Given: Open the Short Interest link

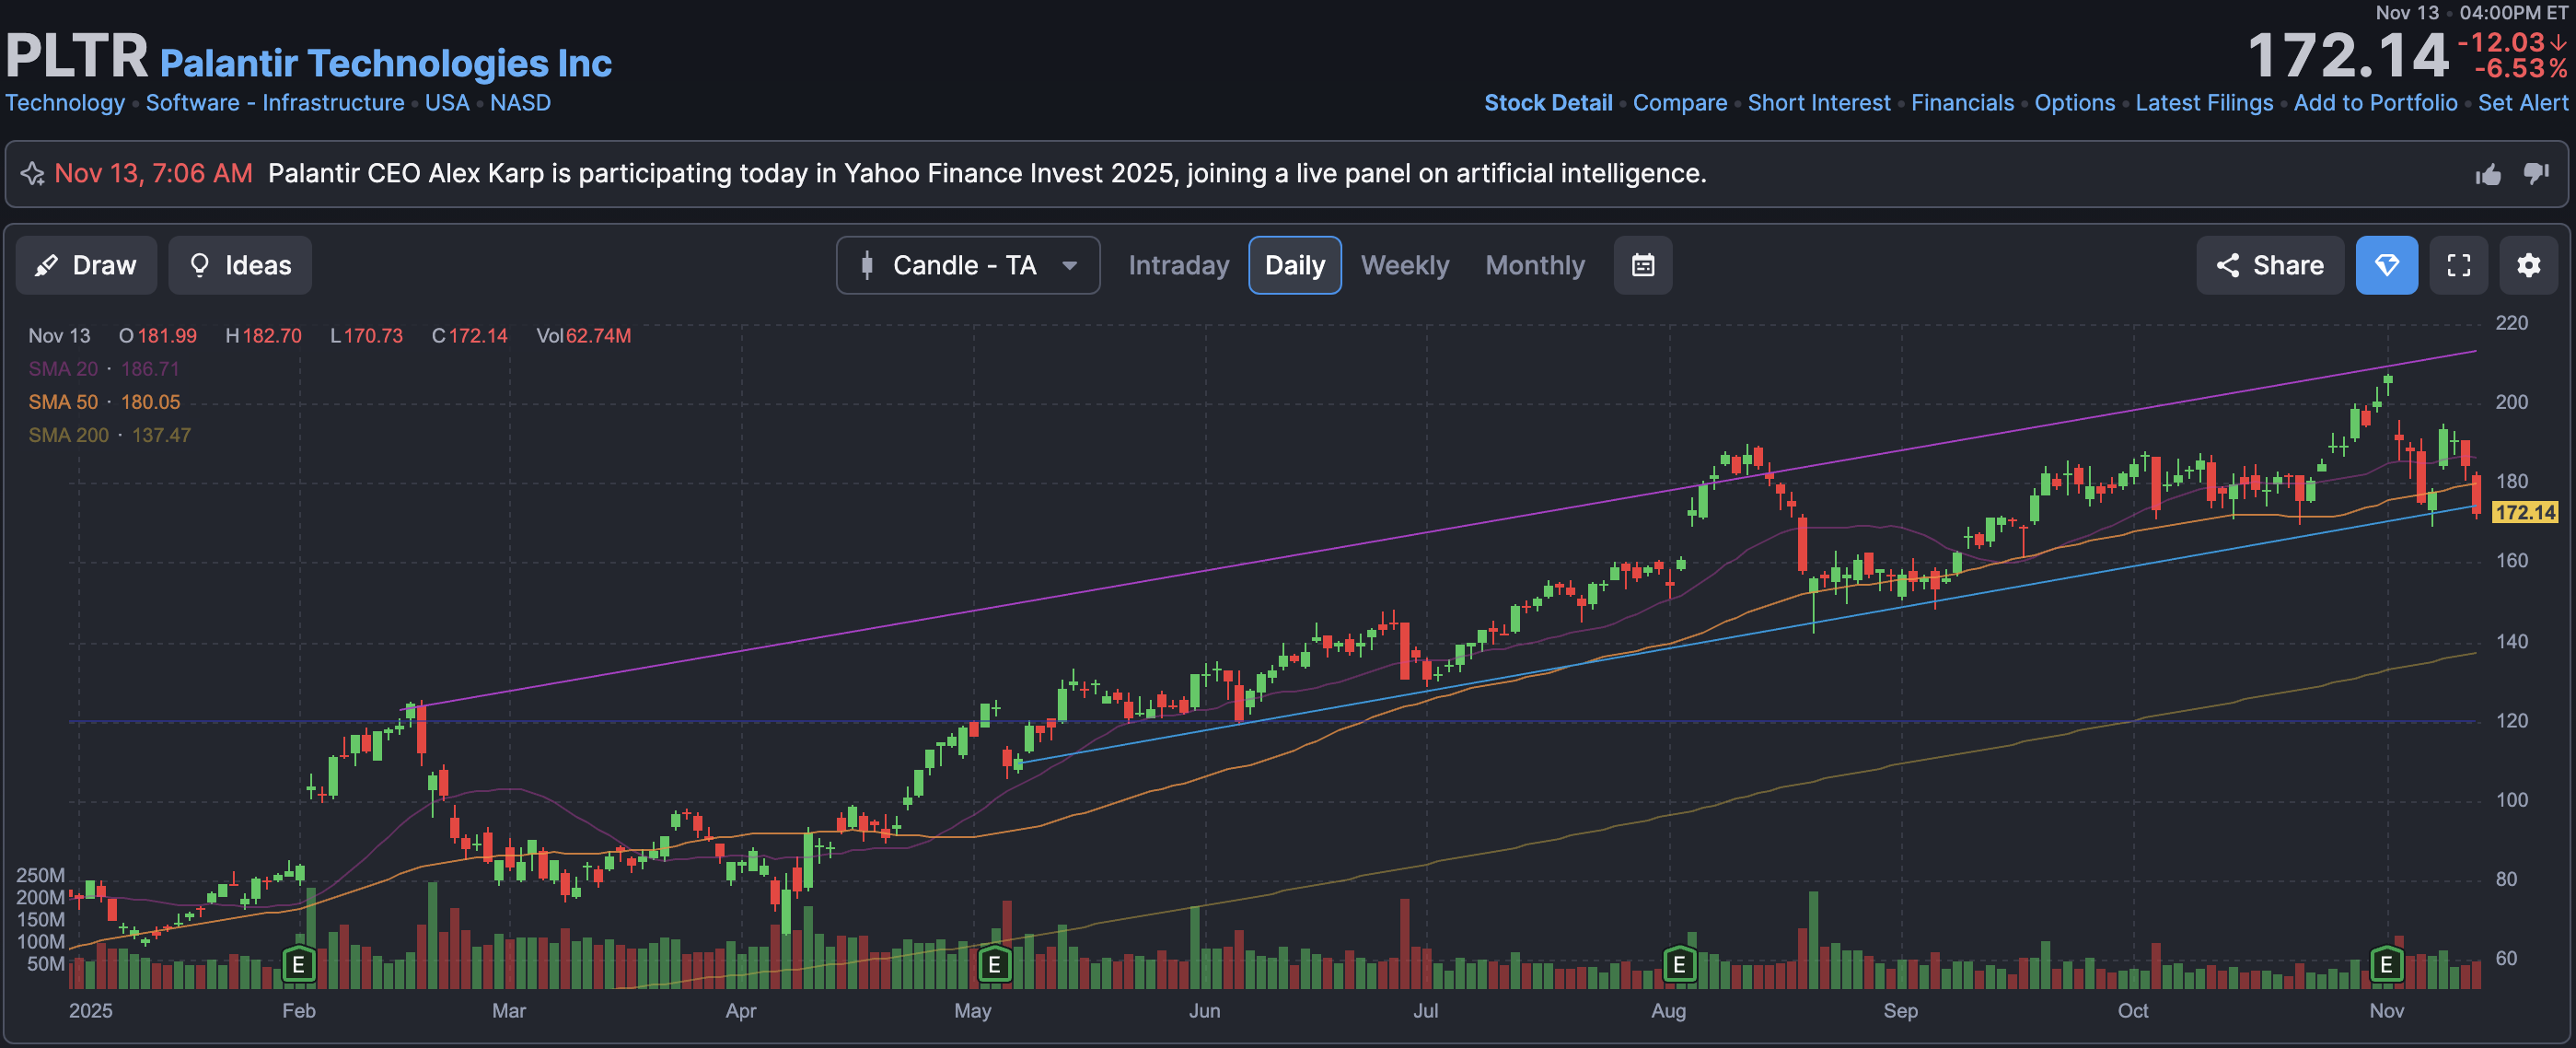Looking at the screenshot, I should click(x=1818, y=103).
